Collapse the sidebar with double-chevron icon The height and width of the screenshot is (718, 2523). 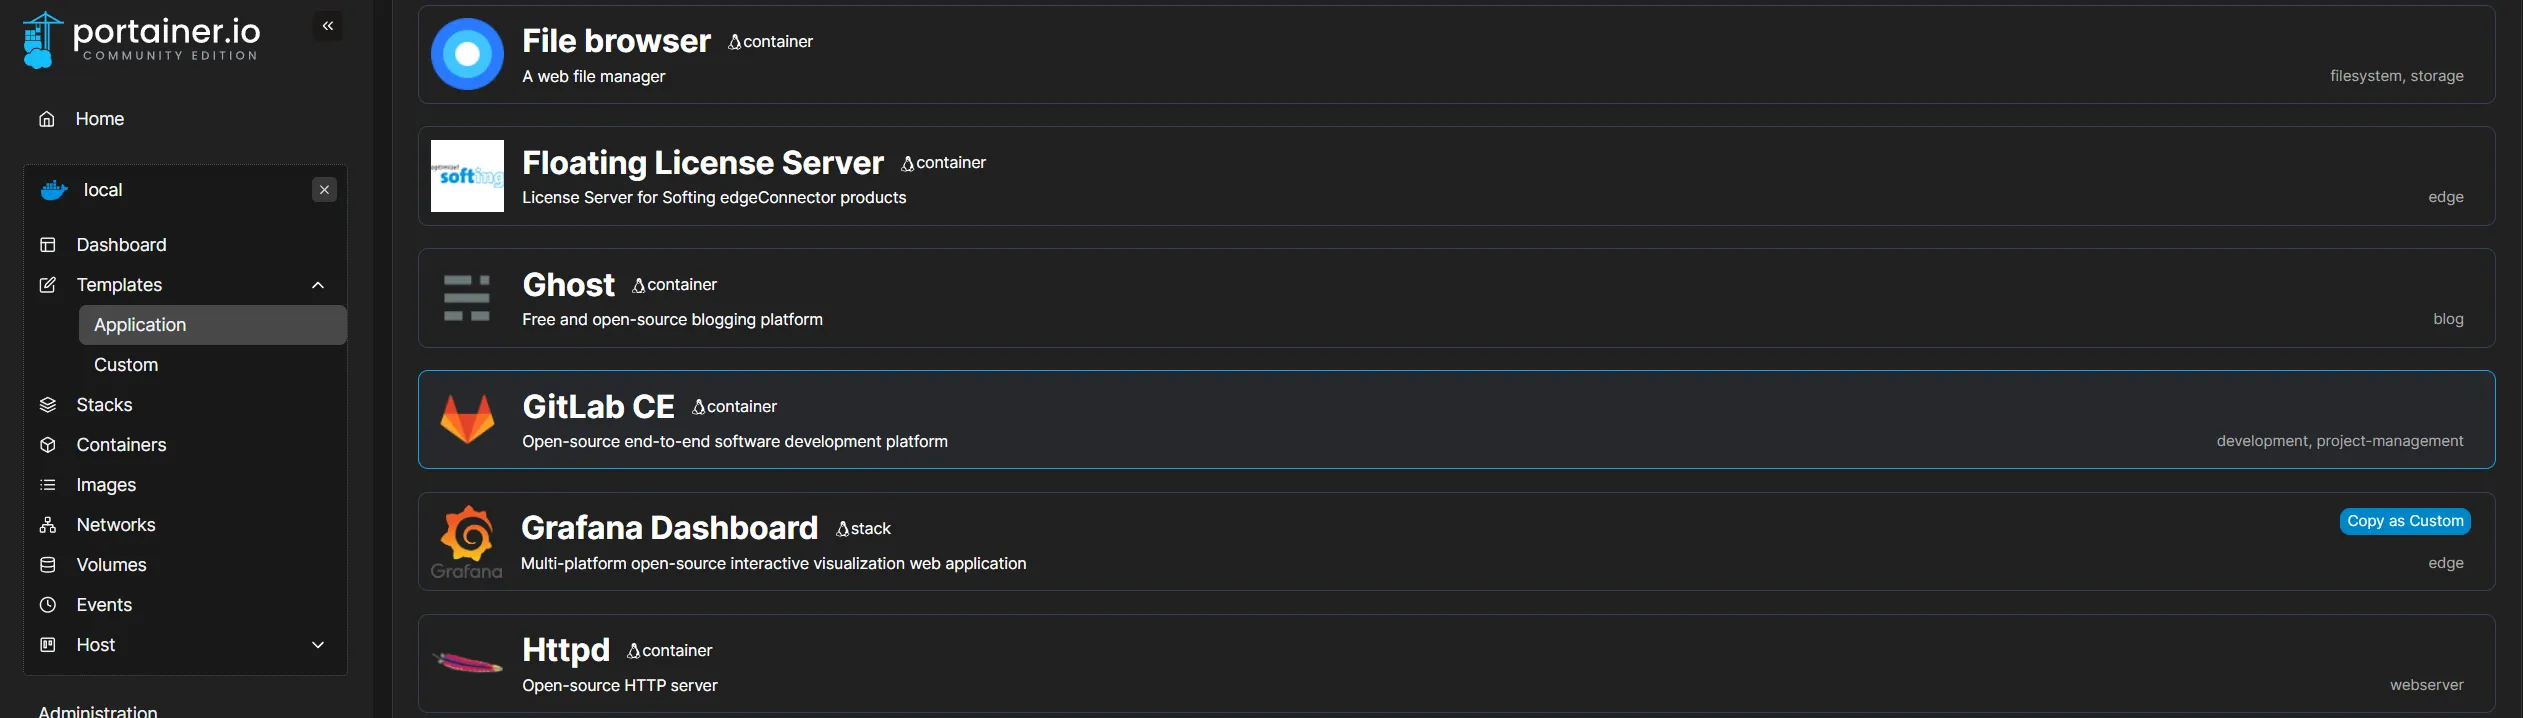tap(328, 26)
